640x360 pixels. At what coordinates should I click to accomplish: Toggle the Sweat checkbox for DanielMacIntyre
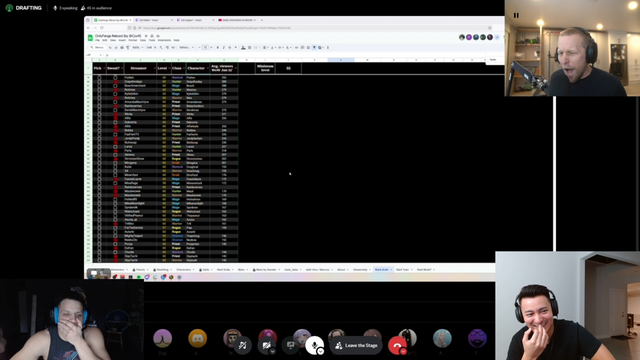tap(115, 110)
